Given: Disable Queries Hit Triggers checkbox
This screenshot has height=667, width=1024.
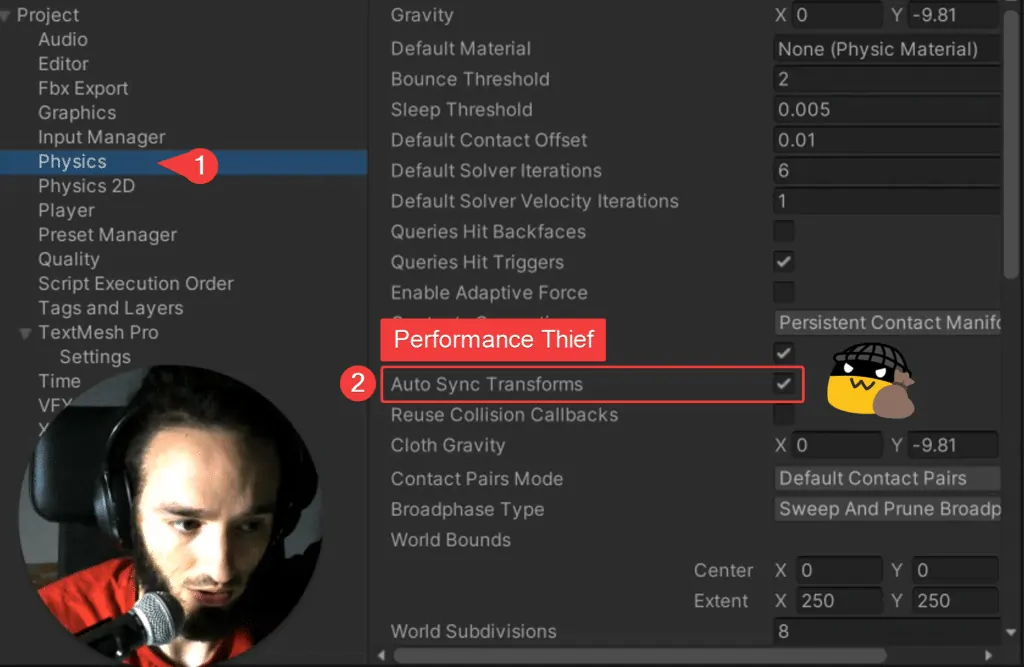Looking at the screenshot, I should pos(784,262).
